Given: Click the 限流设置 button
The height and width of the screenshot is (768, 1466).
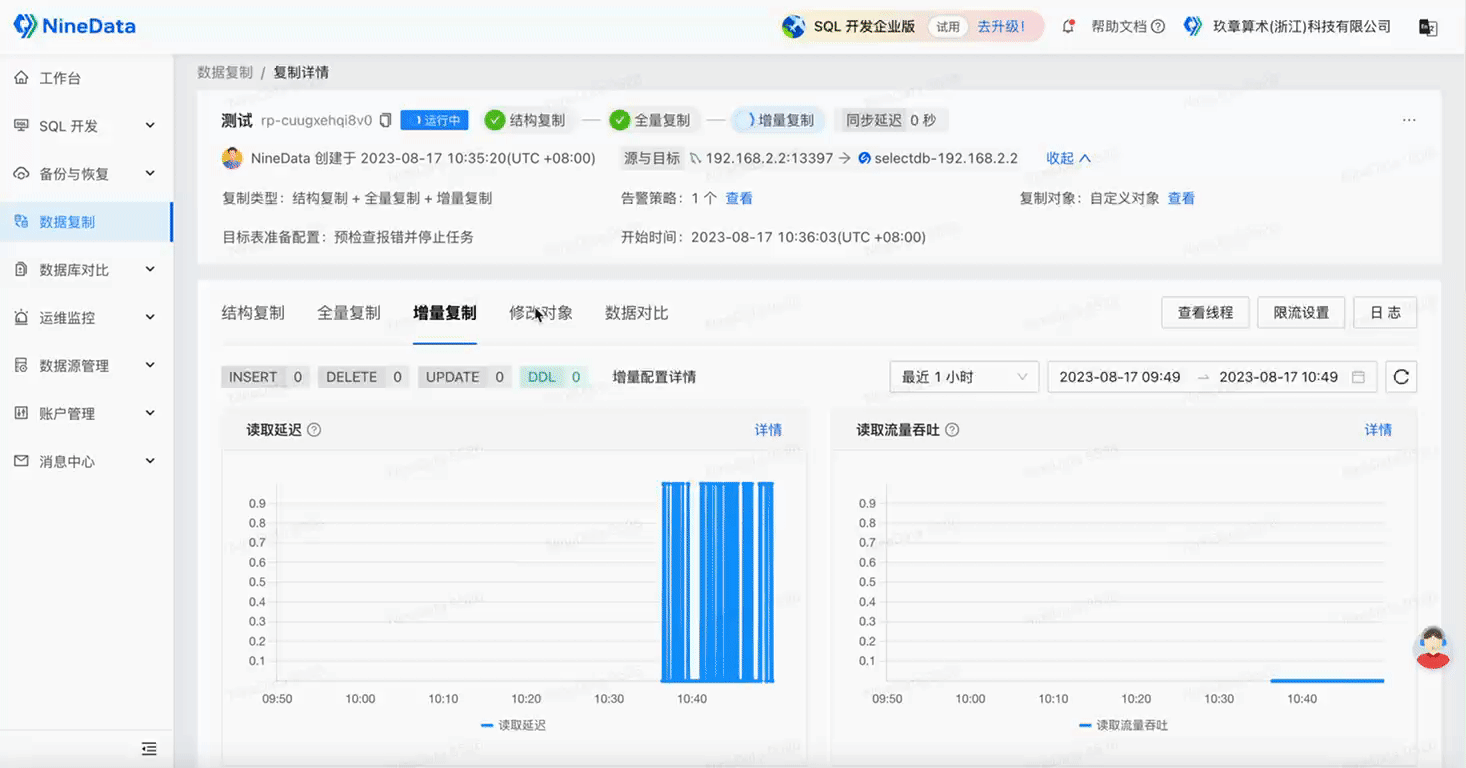Looking at the screenshot, I should 1301,313.
